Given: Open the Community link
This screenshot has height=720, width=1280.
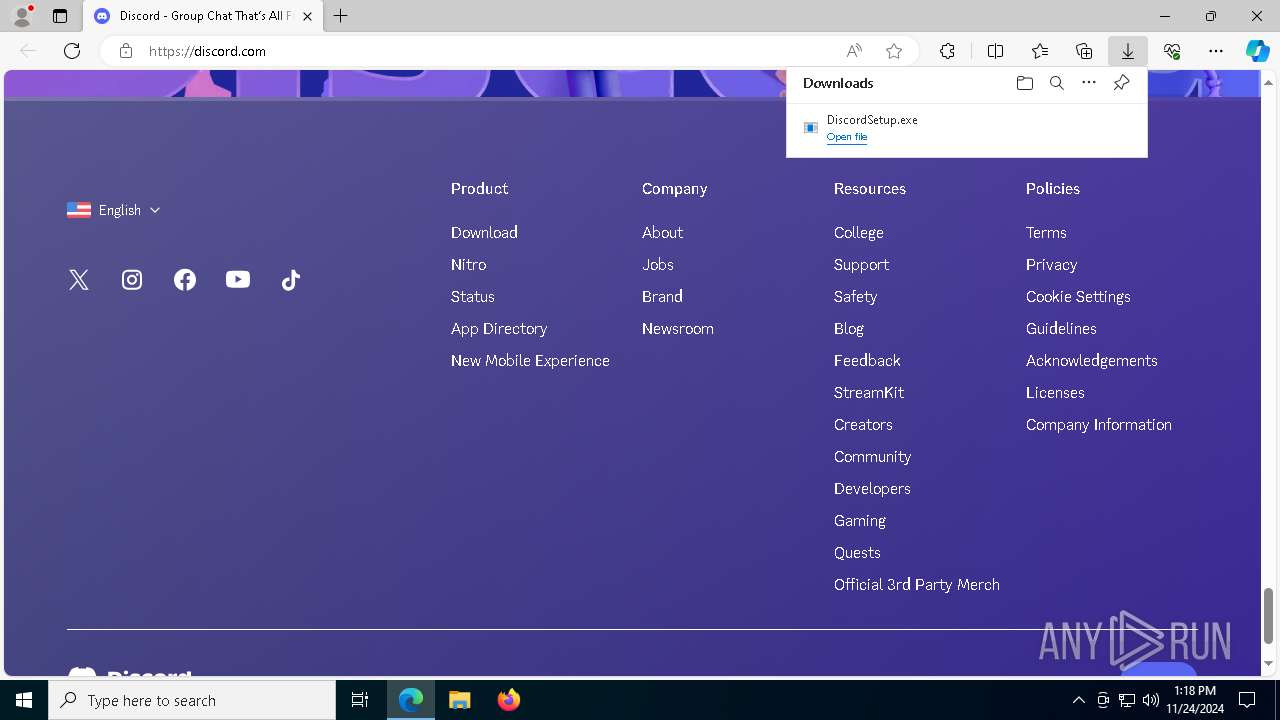Looking at the screenshot, I should point(872,456).
